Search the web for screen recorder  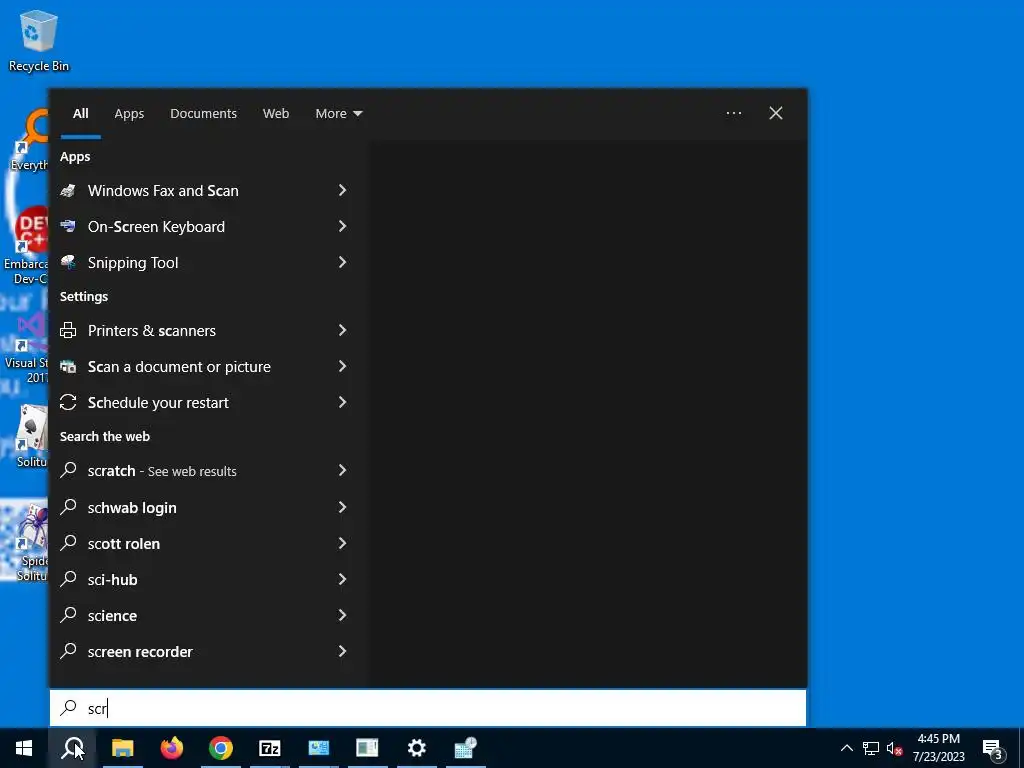(x=204, y=651)
